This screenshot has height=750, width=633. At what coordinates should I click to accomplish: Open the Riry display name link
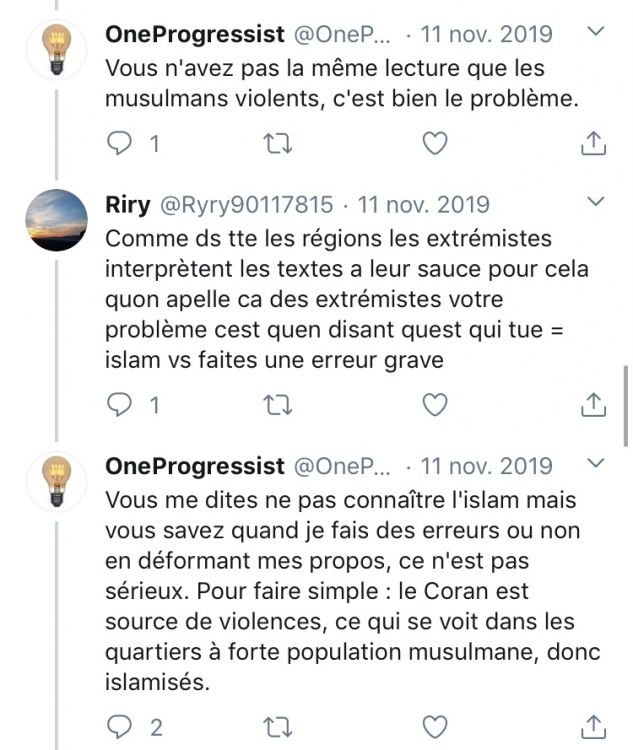(125, 205)
